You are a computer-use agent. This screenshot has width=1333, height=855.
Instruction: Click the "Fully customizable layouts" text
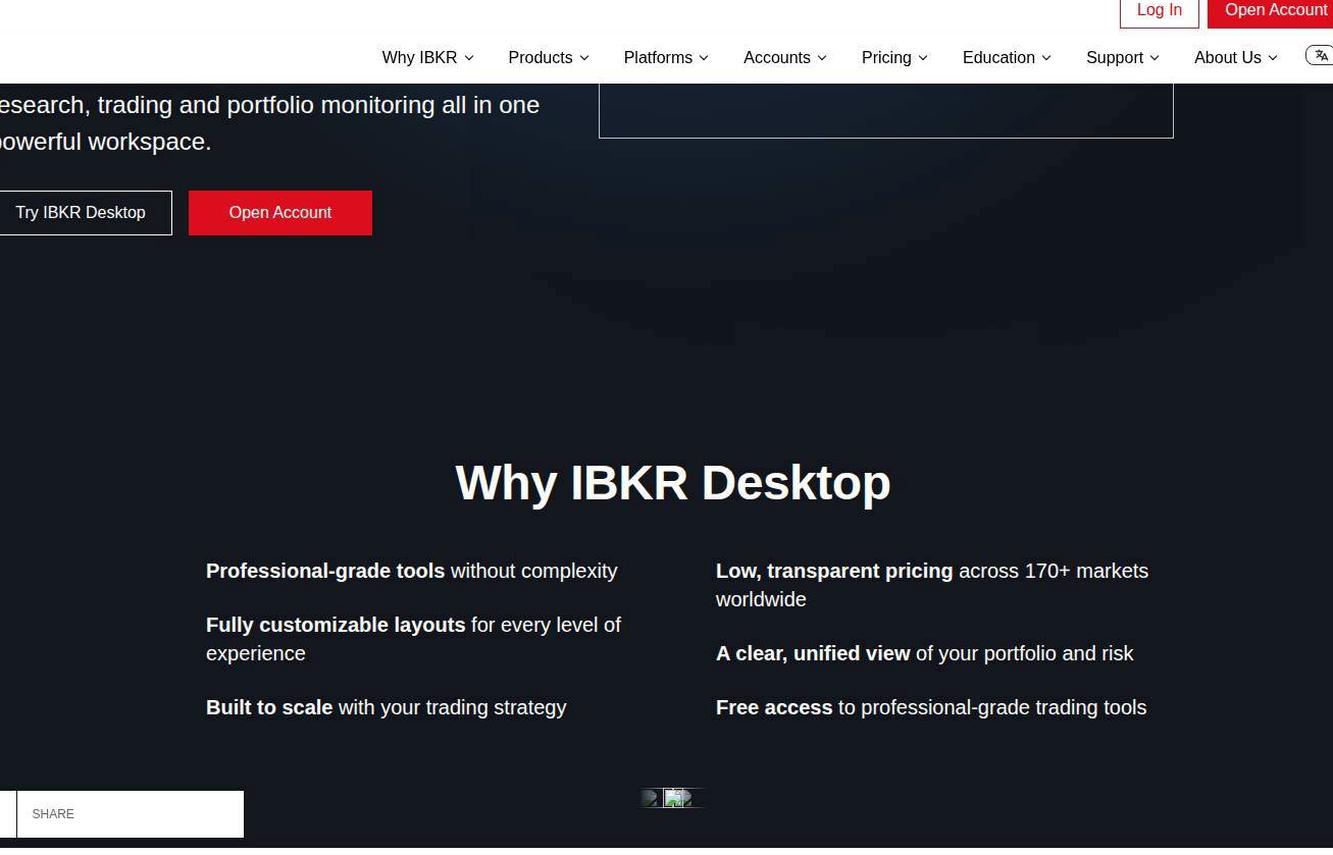click(x=336, y=625)
